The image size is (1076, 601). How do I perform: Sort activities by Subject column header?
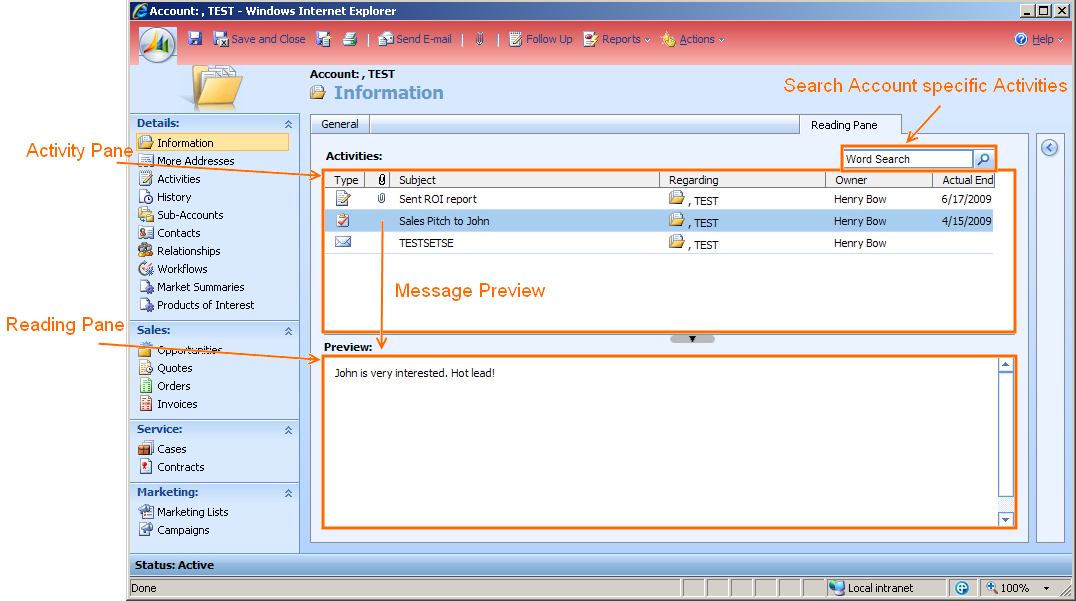click(x=525, y=180)
